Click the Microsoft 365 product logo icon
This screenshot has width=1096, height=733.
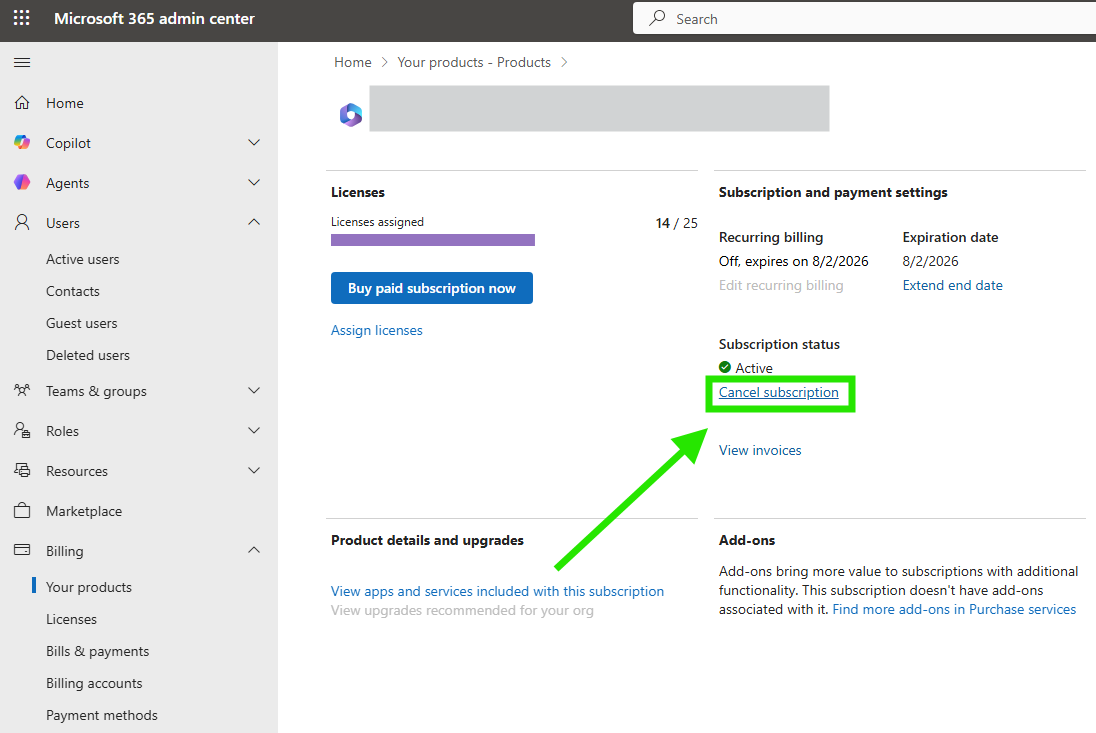351,115
